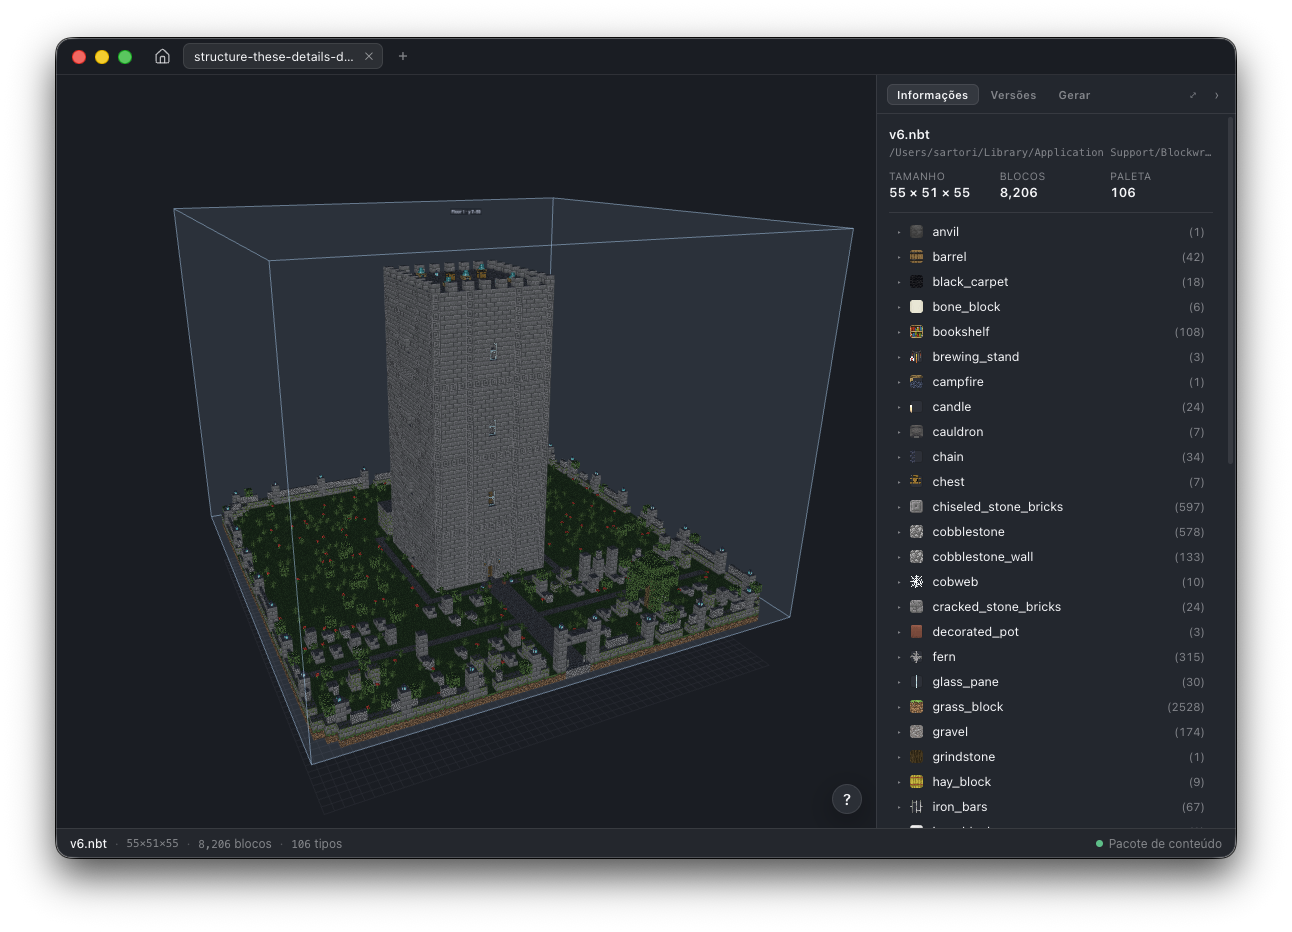Collapse side panel with right chevron
1292x932 pixels.
[x=1217, y=95]
